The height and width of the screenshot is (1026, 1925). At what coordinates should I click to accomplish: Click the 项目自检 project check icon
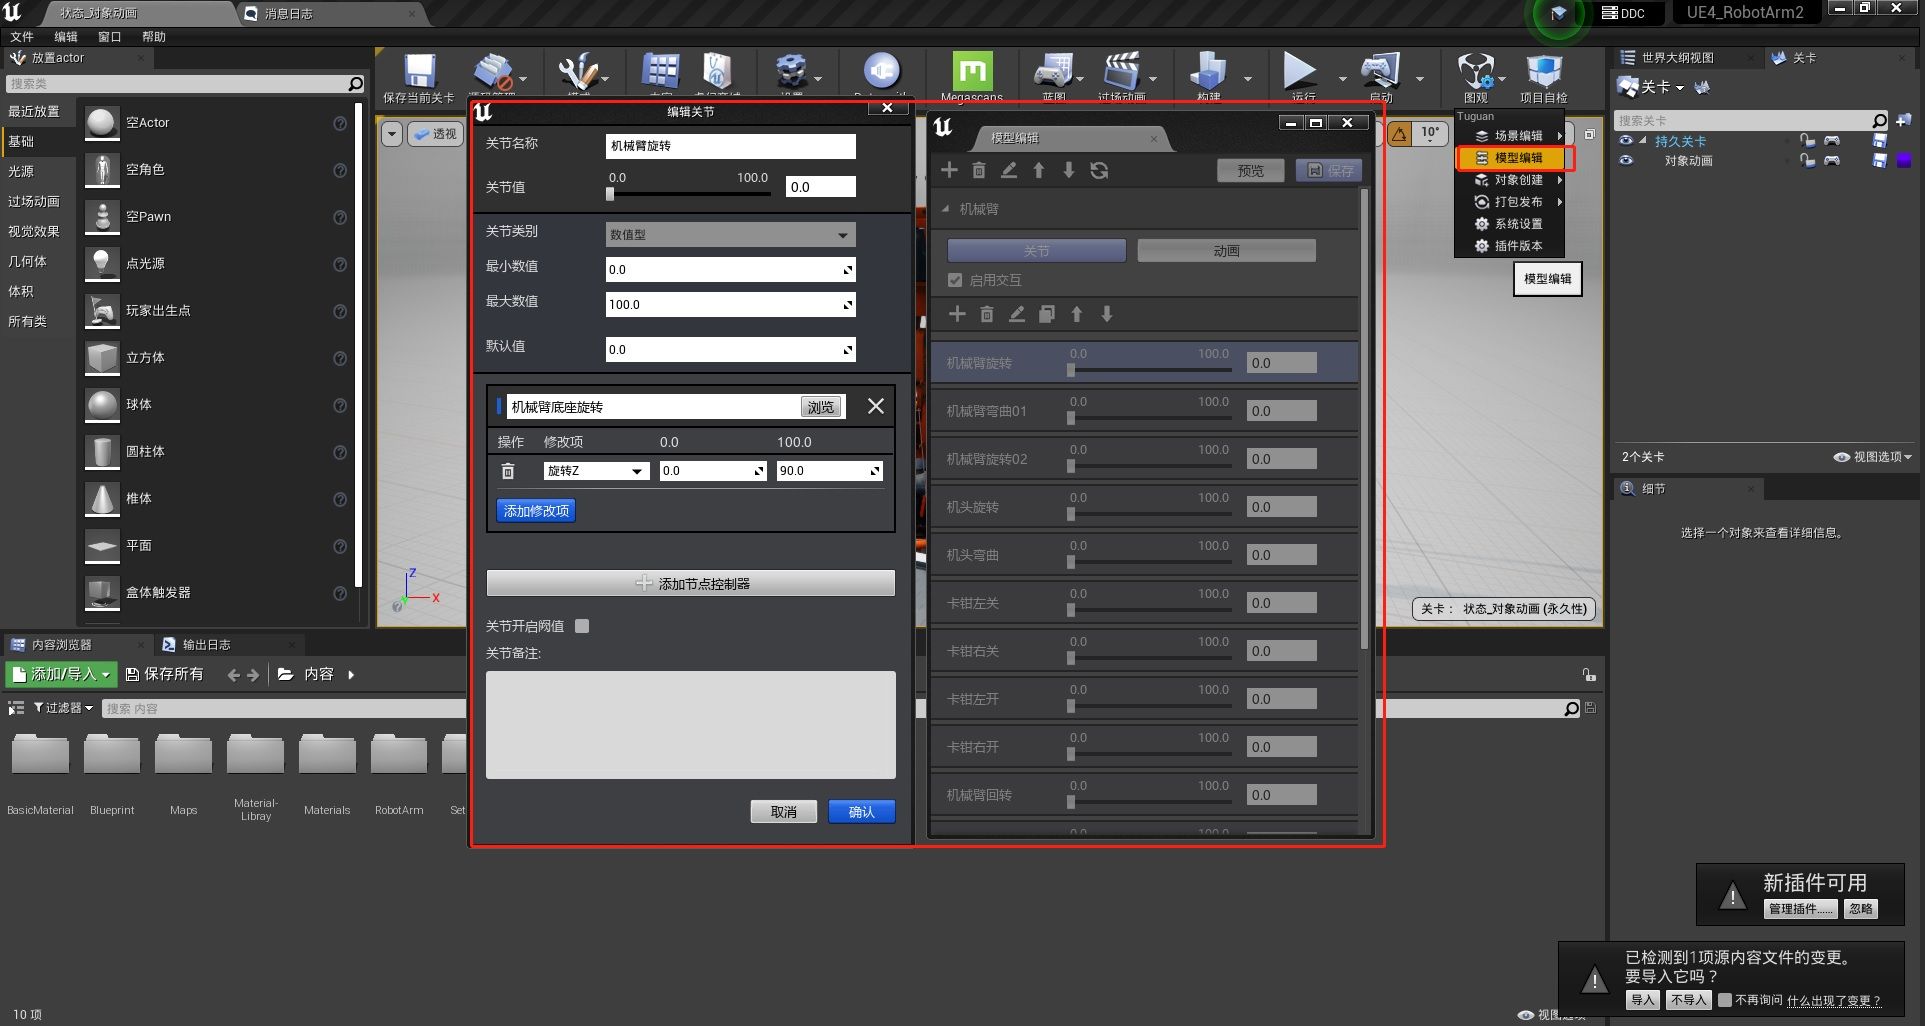tap(1544, 70)
